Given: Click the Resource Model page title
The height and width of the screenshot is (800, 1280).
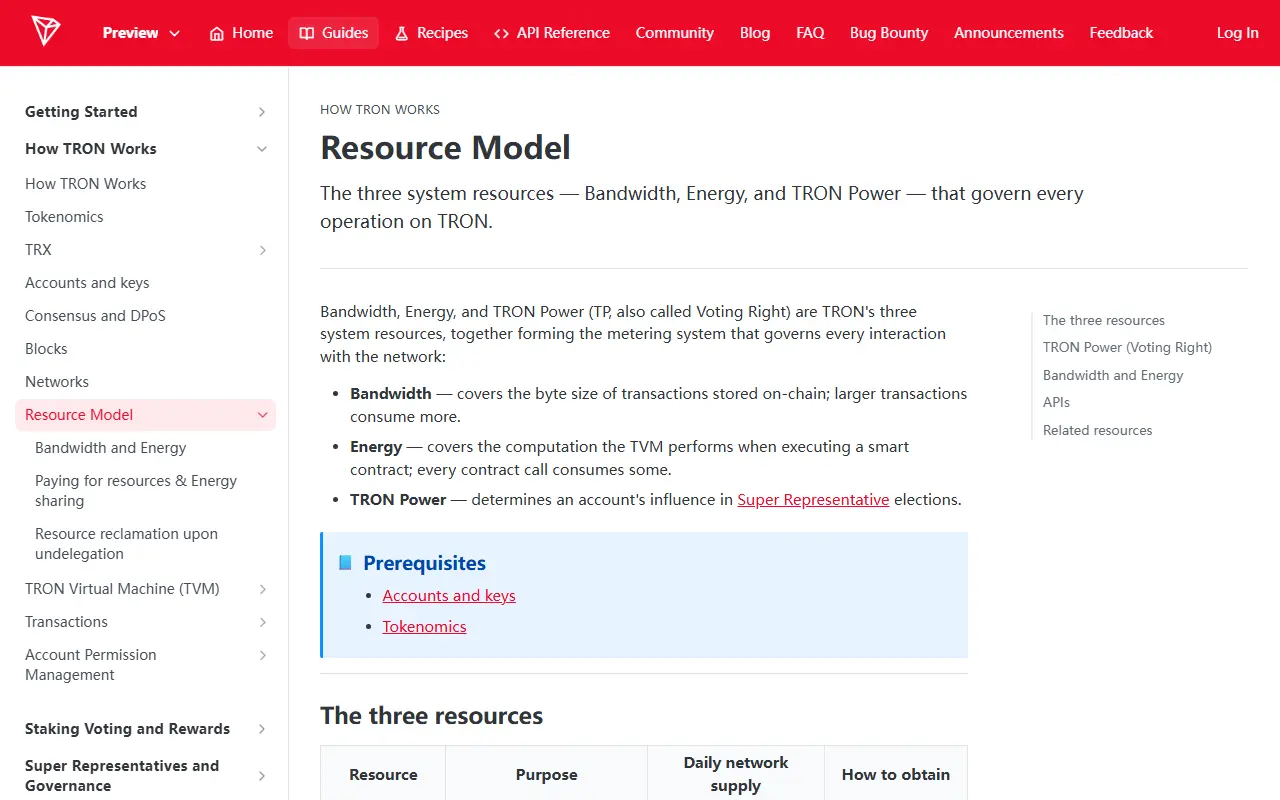Looking at the screenshot, I should click(x=445, y=148).
